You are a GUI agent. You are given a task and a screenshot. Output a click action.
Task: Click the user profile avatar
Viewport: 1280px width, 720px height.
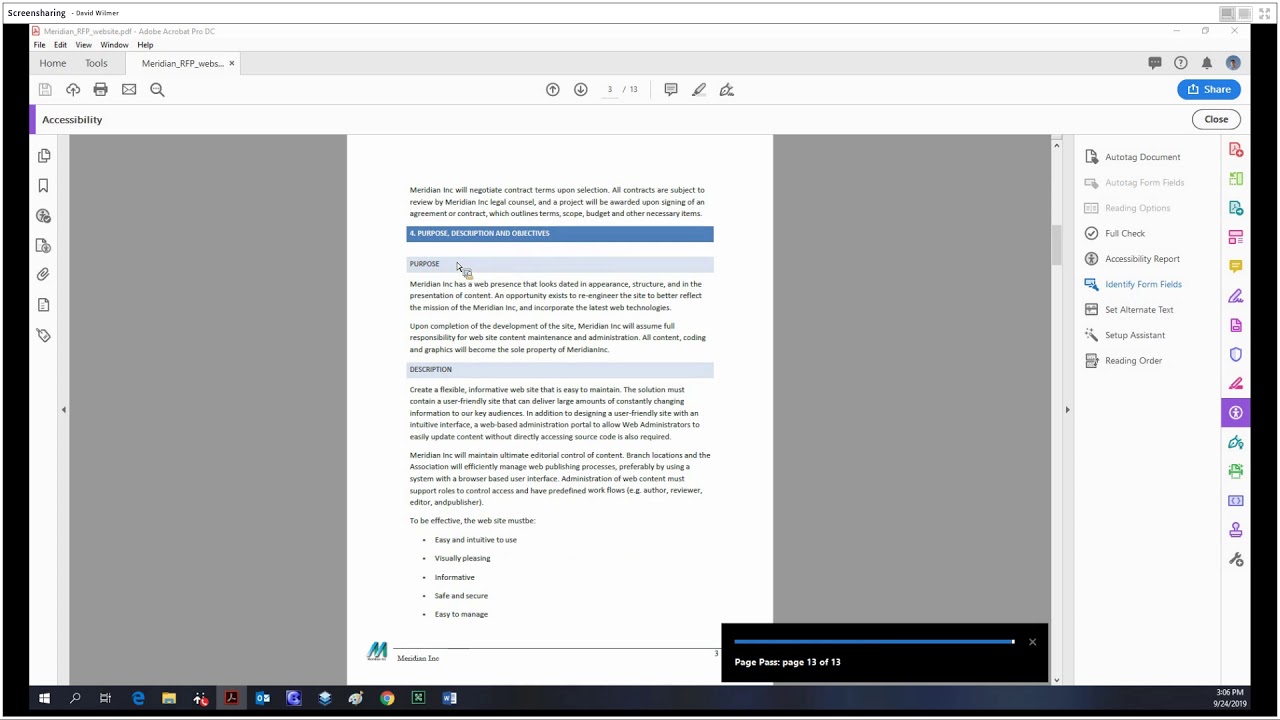(x=1233, y=63)
